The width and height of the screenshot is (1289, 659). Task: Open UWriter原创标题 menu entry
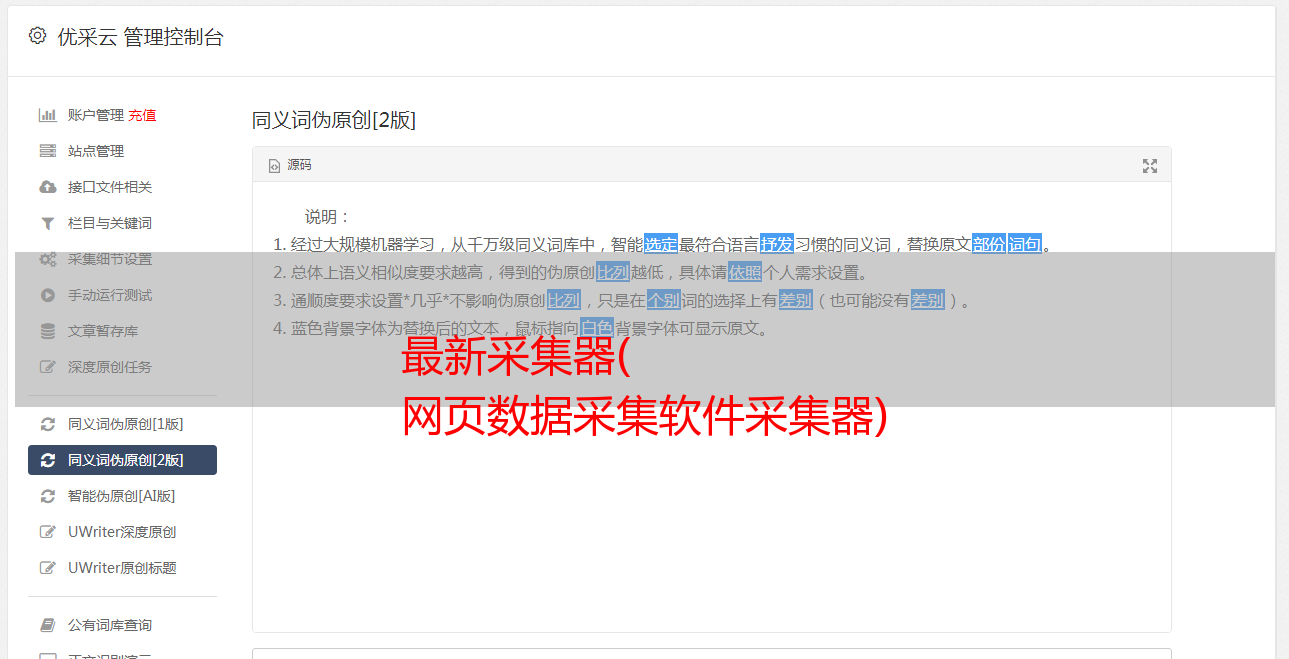tap(122, 568)
